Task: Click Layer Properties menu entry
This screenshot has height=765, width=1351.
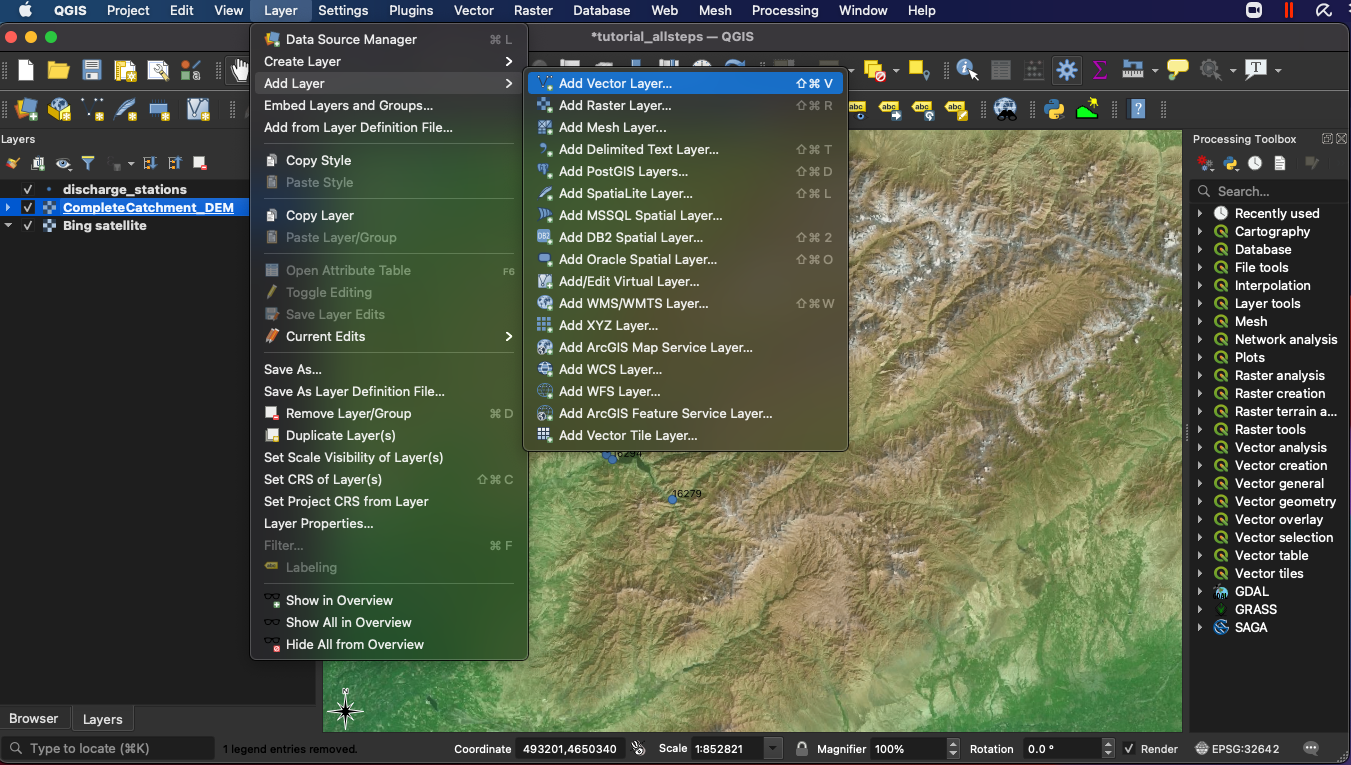Action: [389, 523]
